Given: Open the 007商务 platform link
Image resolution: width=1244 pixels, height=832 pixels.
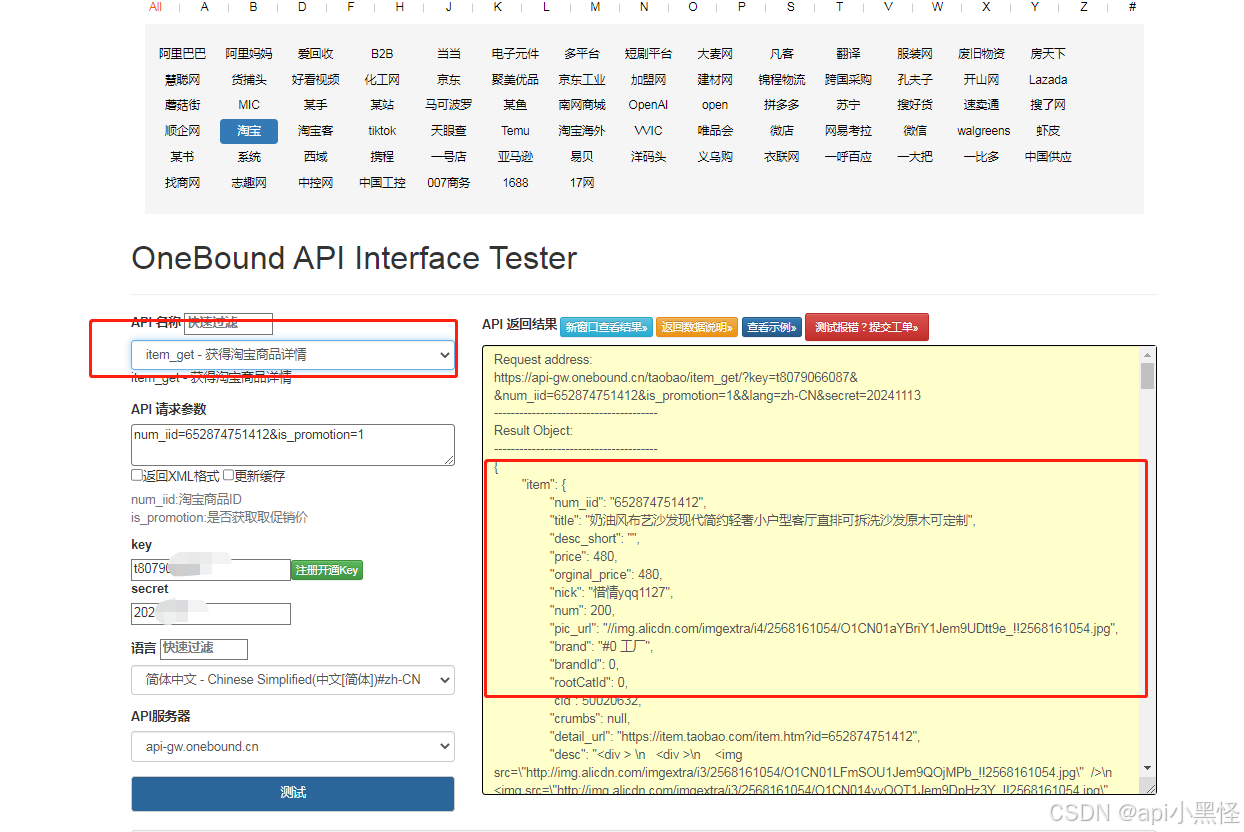Looking at the screenshot, I should pos(449,183).
